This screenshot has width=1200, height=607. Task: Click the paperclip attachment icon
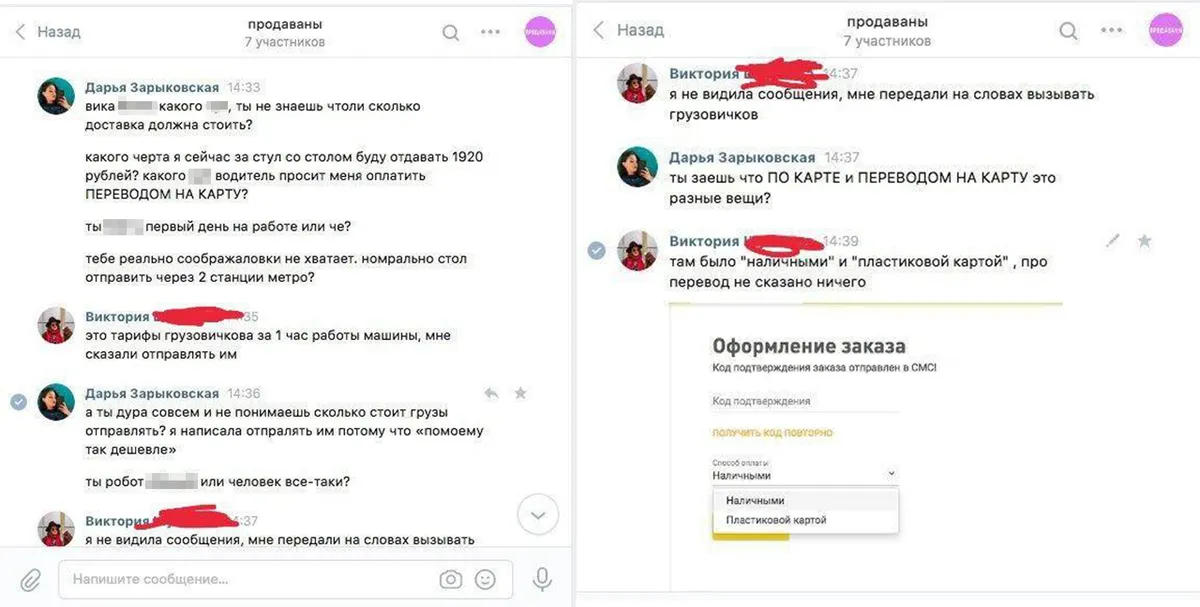pyautogui.click(x=31, y=578)
